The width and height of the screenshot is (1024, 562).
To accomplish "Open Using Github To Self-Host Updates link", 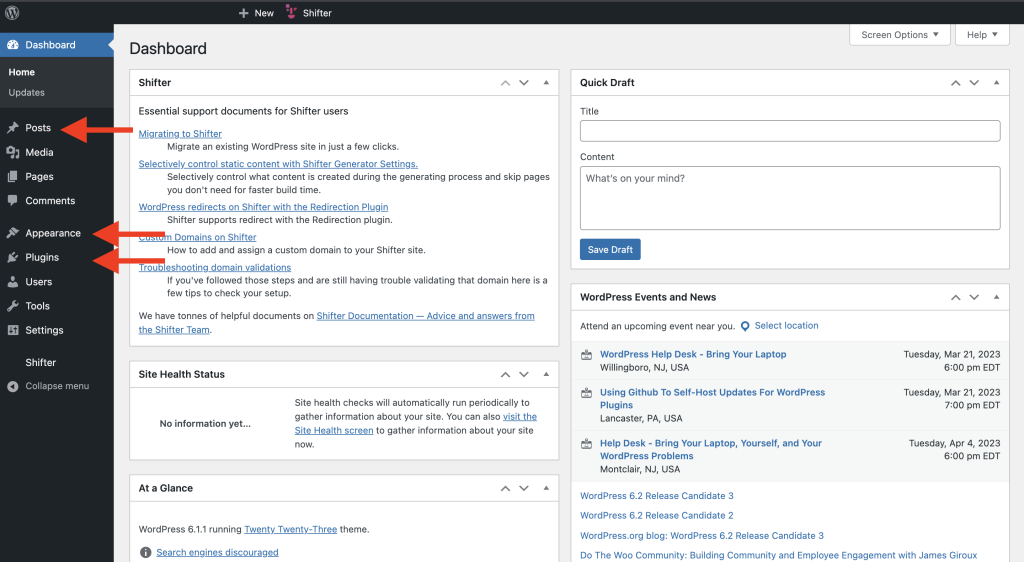I will tap(712, 399).
